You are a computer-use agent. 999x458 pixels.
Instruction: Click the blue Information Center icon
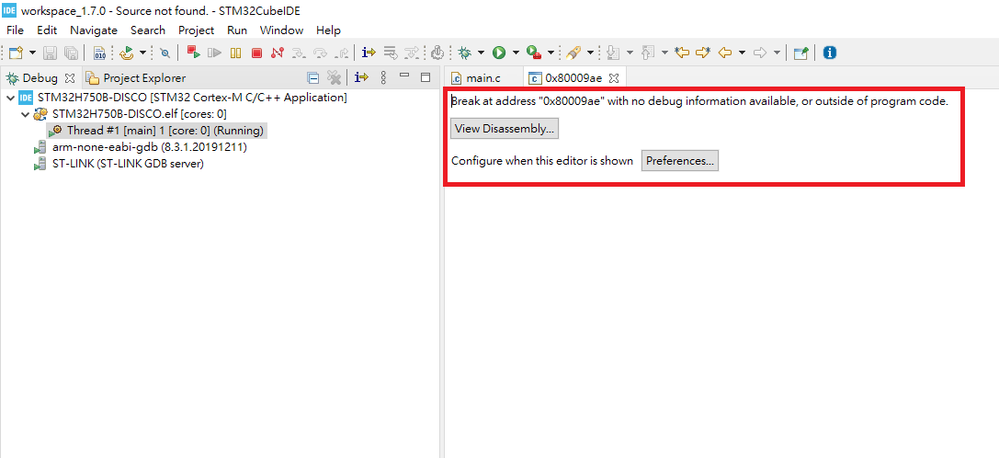[830, 53]
